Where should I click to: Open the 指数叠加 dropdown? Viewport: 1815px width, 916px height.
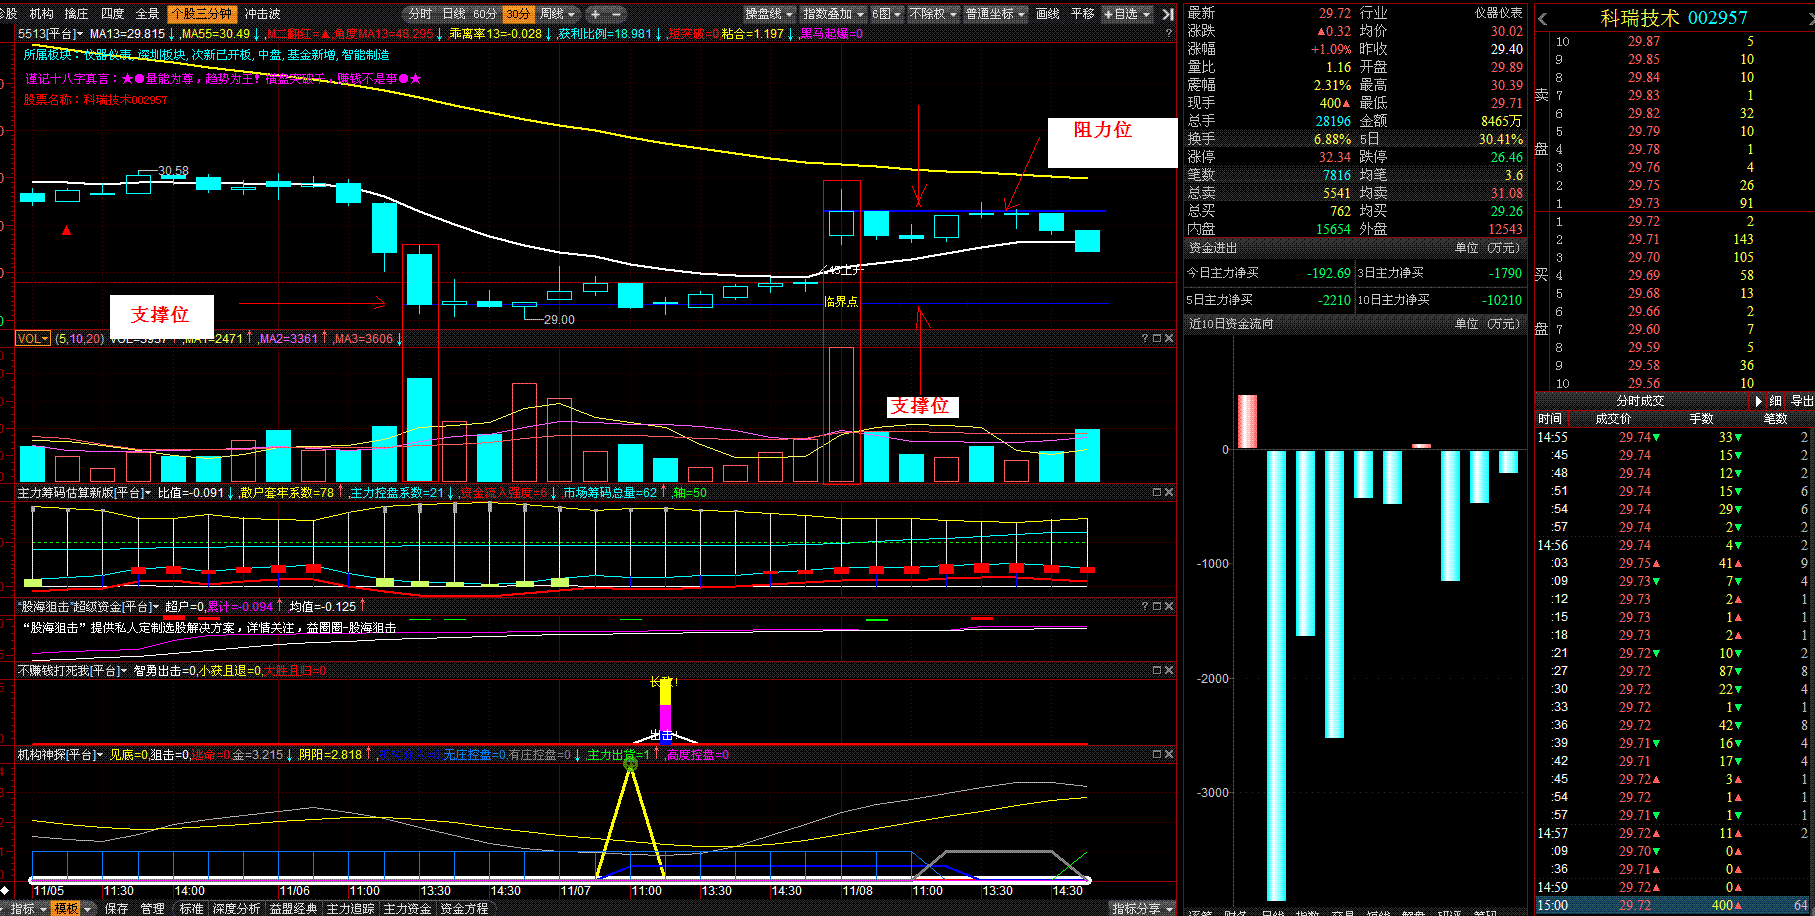(834, 14)
